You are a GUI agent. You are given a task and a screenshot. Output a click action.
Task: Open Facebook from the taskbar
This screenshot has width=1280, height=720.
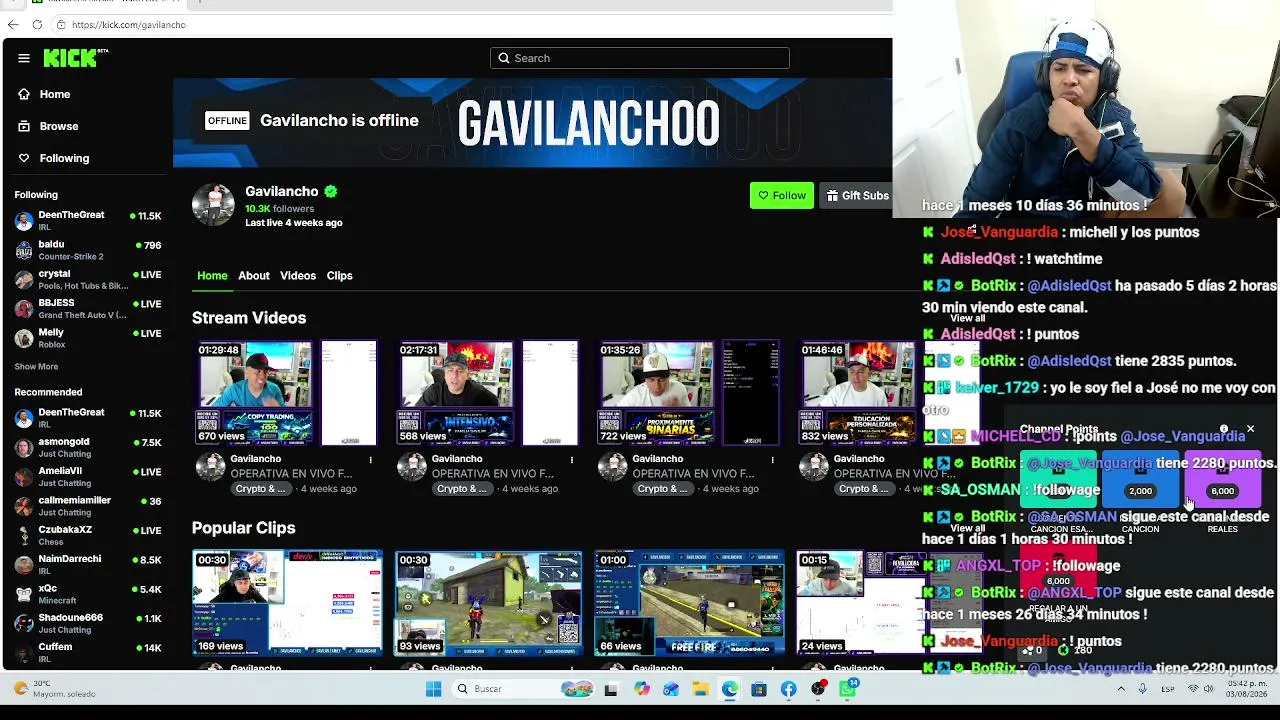tap(789, 689)
